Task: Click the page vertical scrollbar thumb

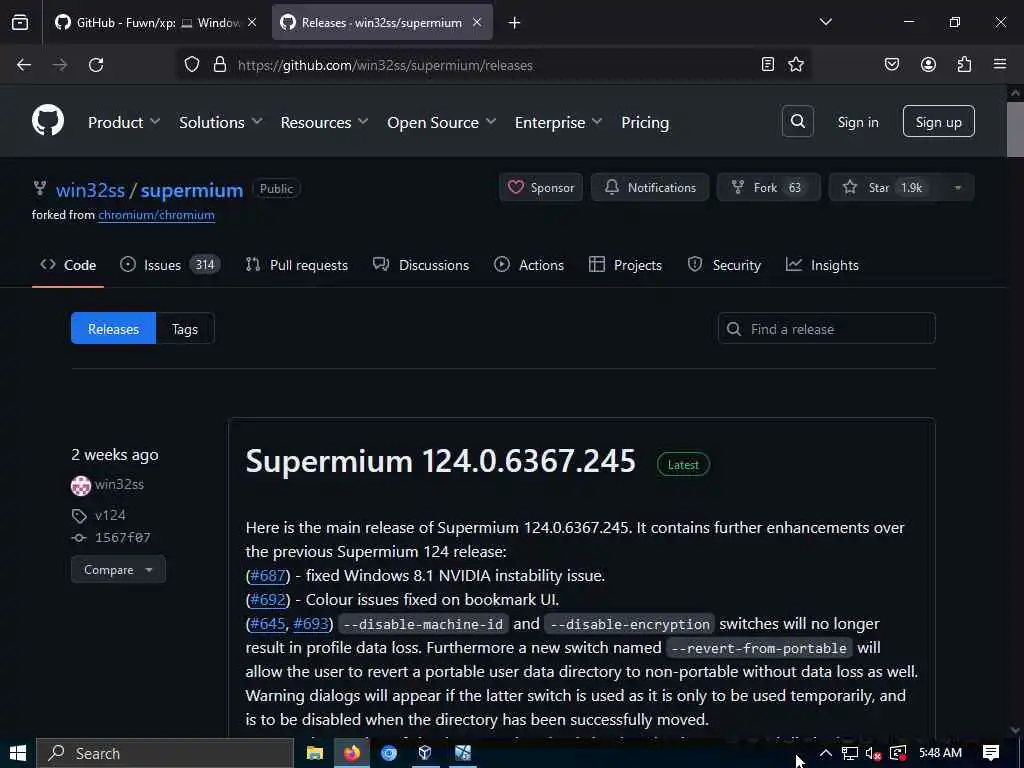Action: (1015, 129)
